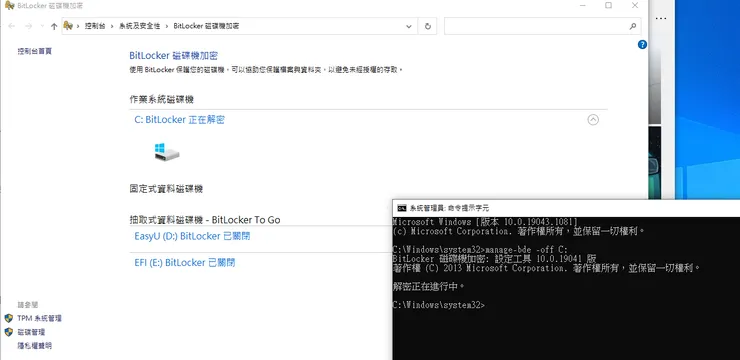Viewport: 740px width, 360px height.
Task: Go forward using the forward arrow
Action: 28,26
